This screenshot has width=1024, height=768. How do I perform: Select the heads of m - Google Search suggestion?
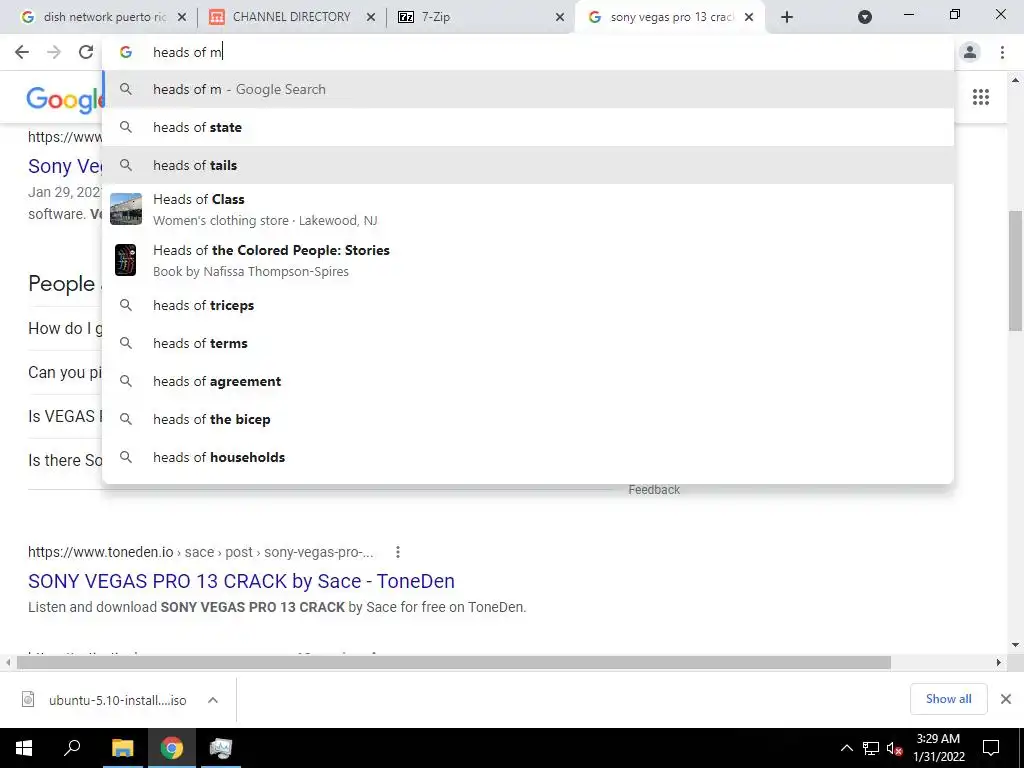click(x=528, y=89)
